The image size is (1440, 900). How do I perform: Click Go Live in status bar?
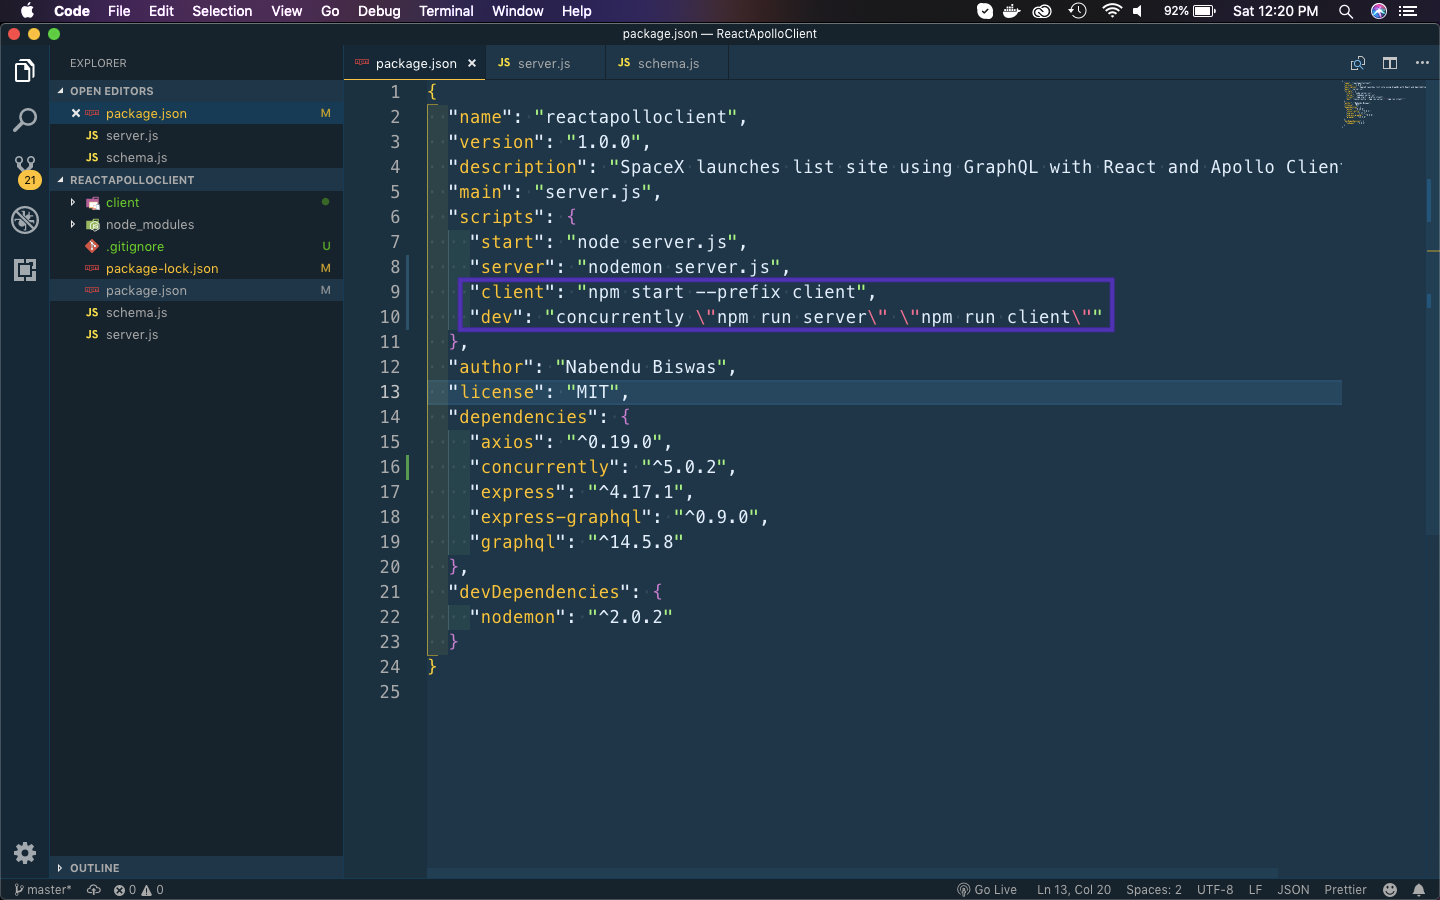click(x=986, y=890)
